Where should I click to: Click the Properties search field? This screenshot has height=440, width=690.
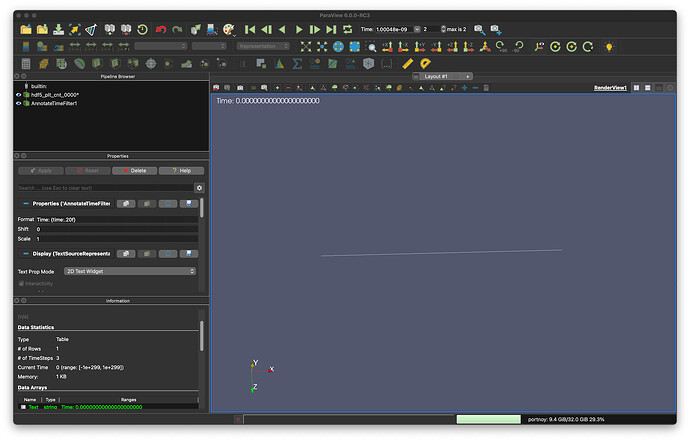[x=105, y=188]
